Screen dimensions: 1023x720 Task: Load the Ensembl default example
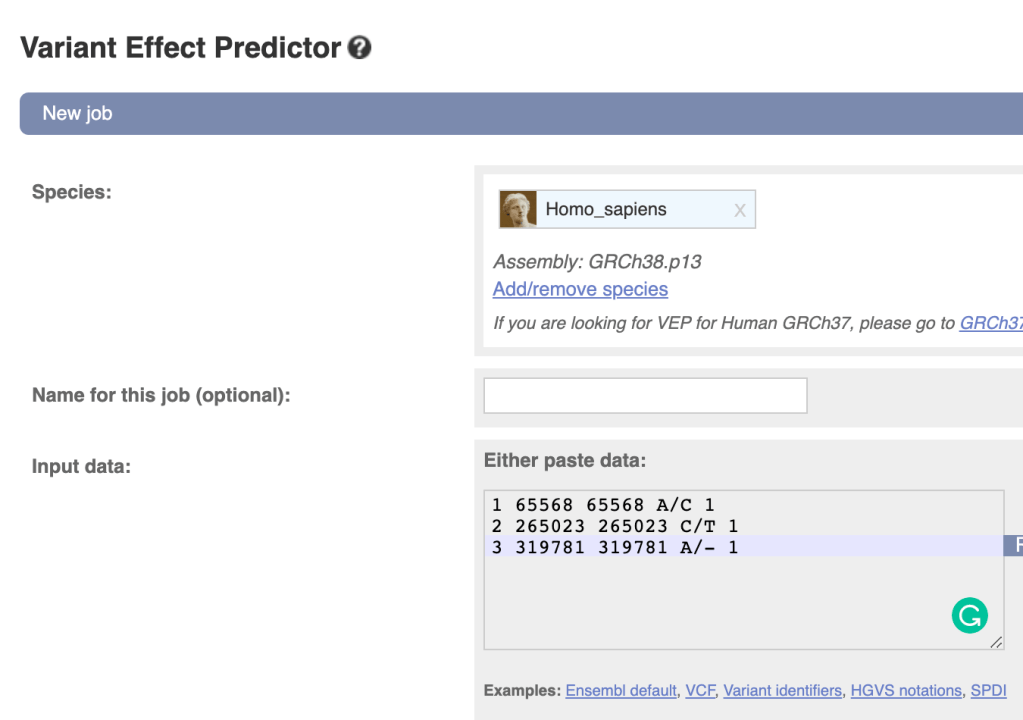coord(620,691)
